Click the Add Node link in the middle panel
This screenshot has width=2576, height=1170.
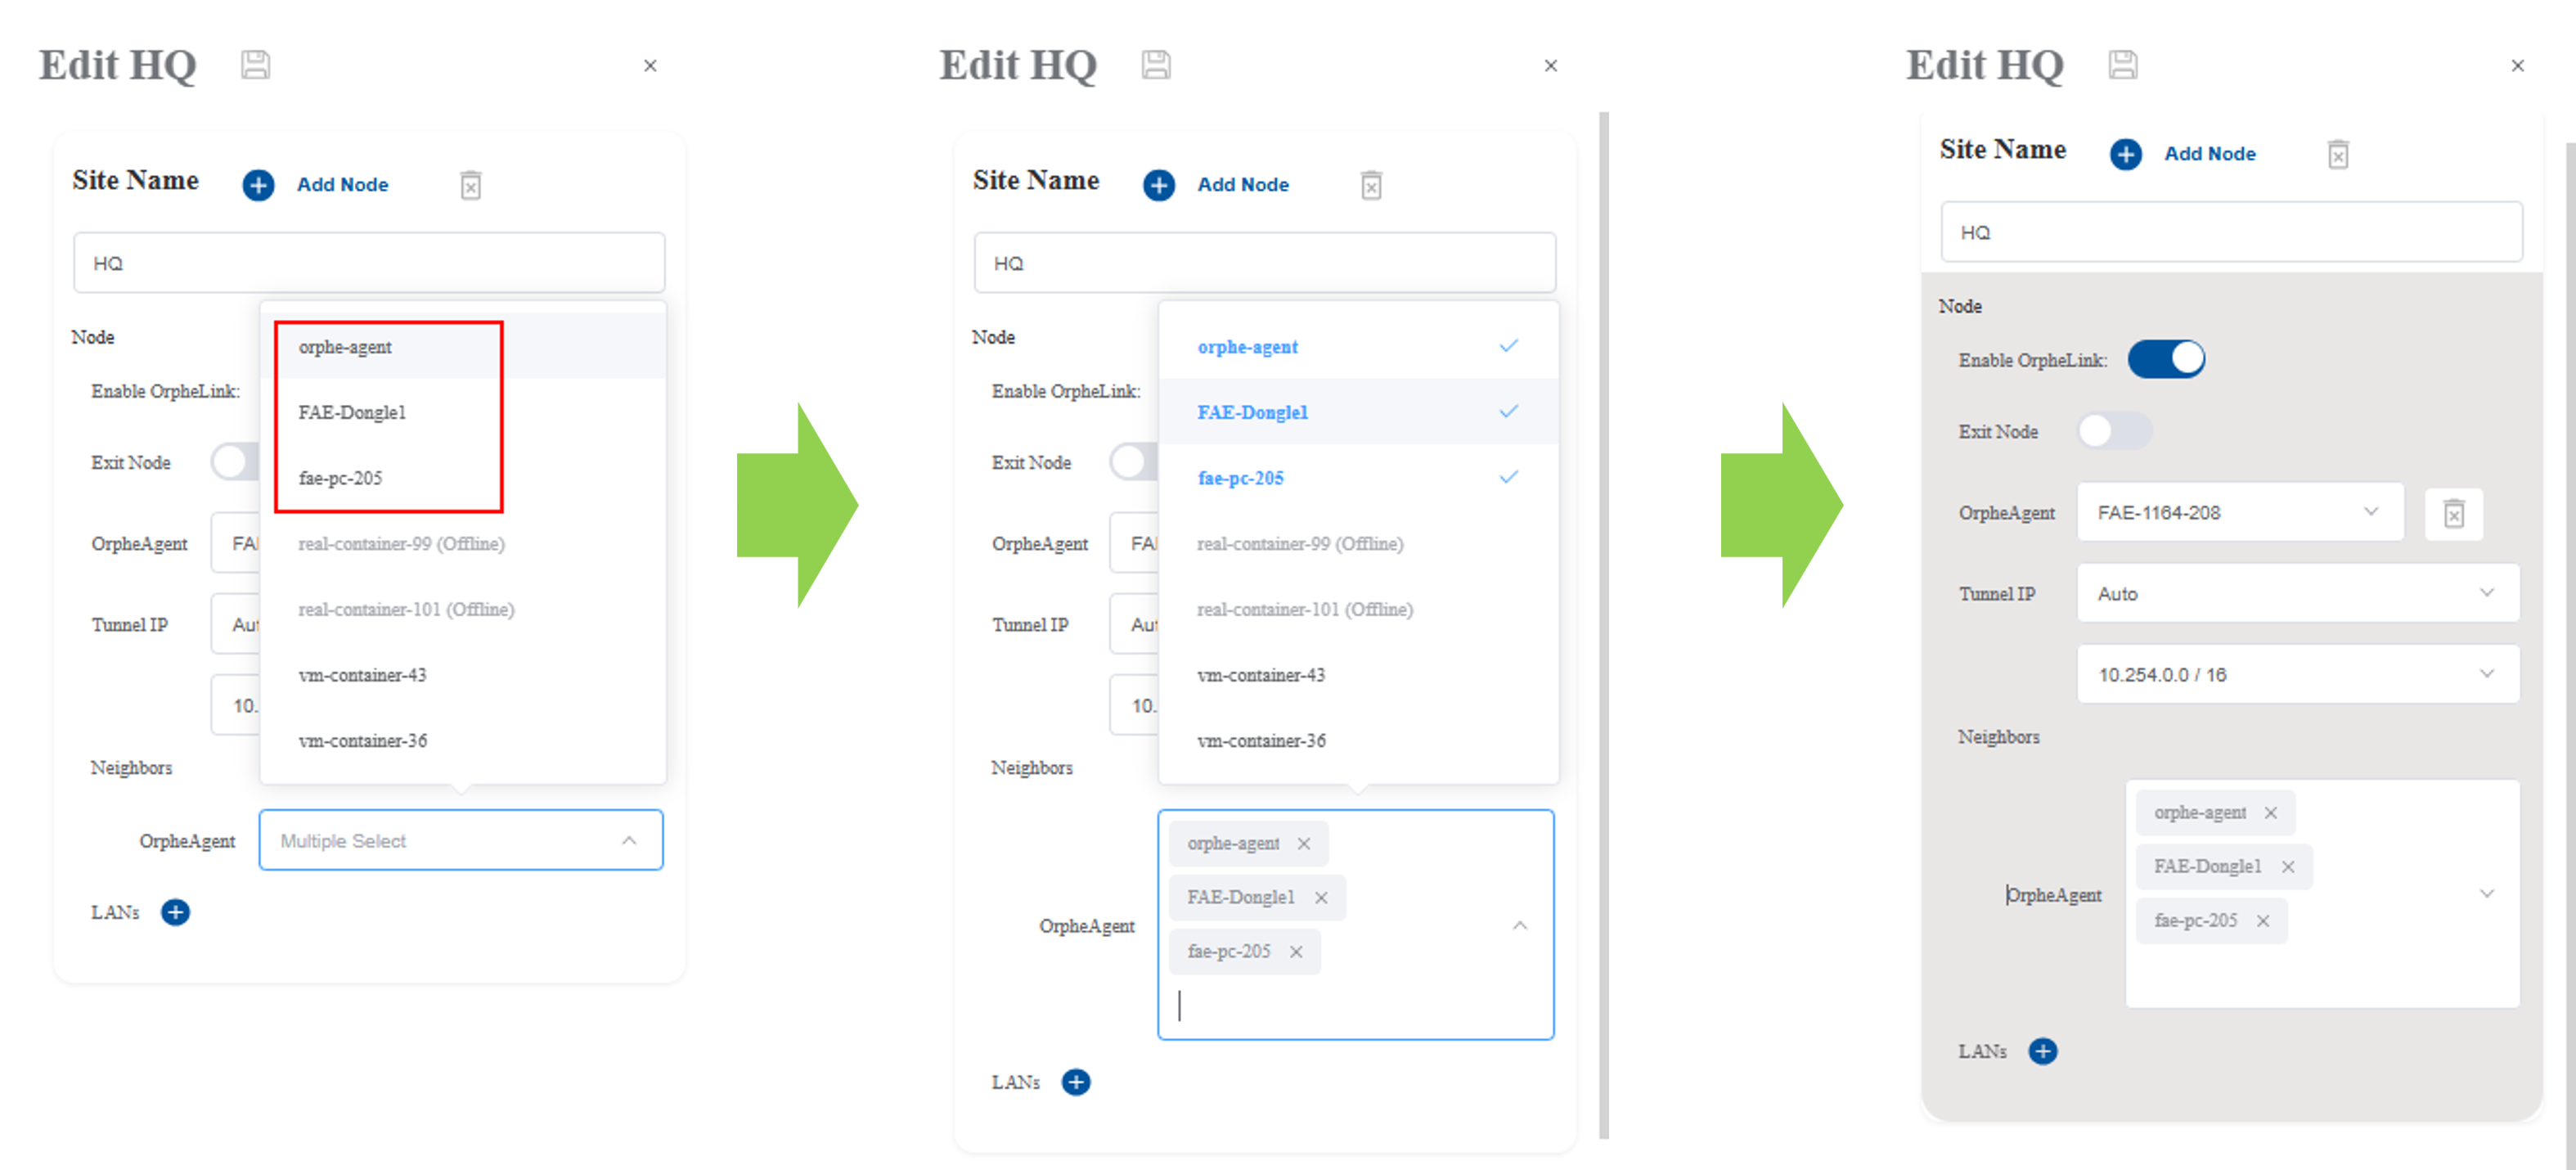pyautogui.click(x=1243, y=185)
